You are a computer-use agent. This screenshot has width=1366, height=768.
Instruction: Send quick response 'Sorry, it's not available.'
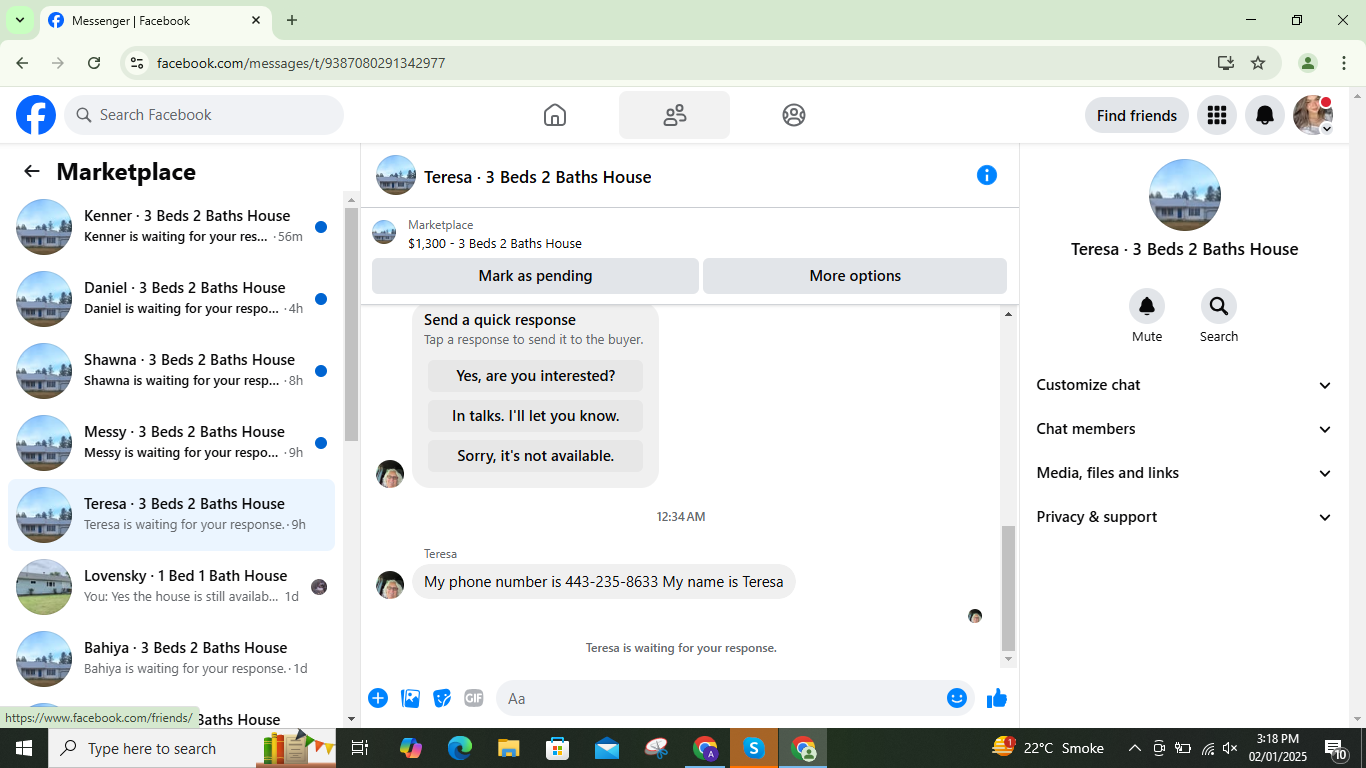pyautogui.click(x=535, y=456)
